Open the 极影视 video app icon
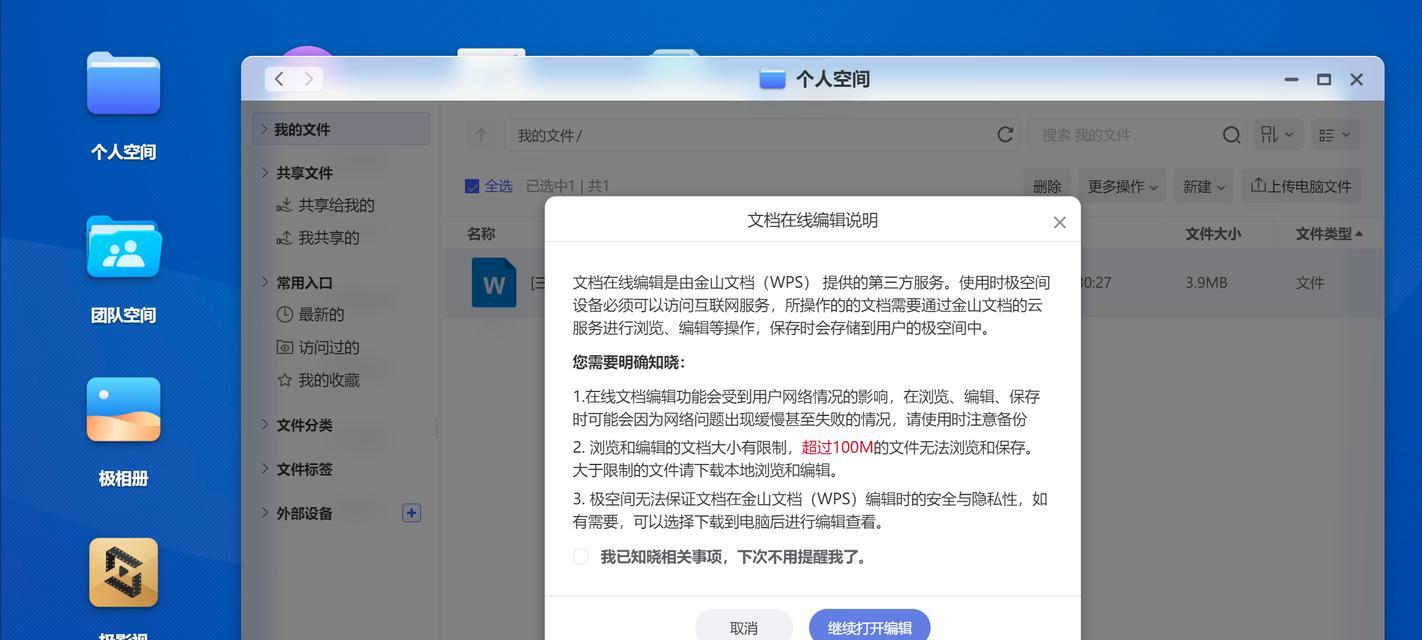Image resolution: width=1422 pixels, height=640 pixels. point(123,573)
